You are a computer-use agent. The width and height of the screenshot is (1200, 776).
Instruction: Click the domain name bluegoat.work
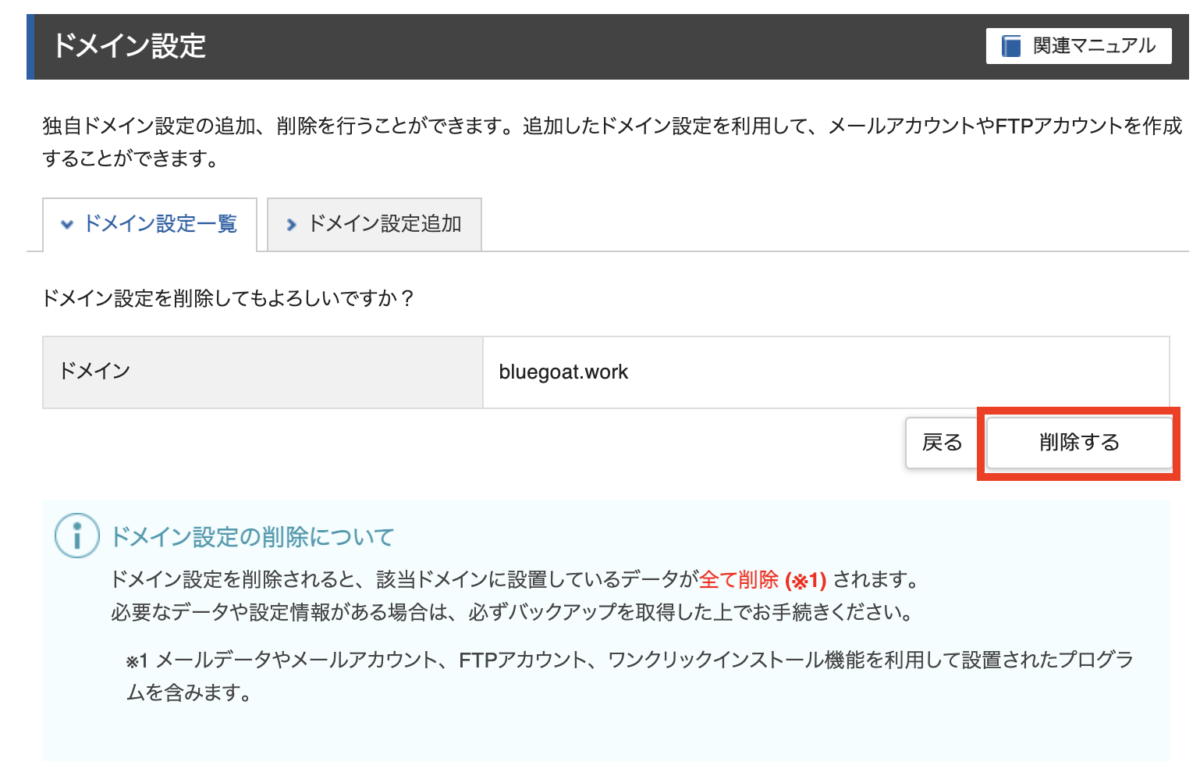563,371
